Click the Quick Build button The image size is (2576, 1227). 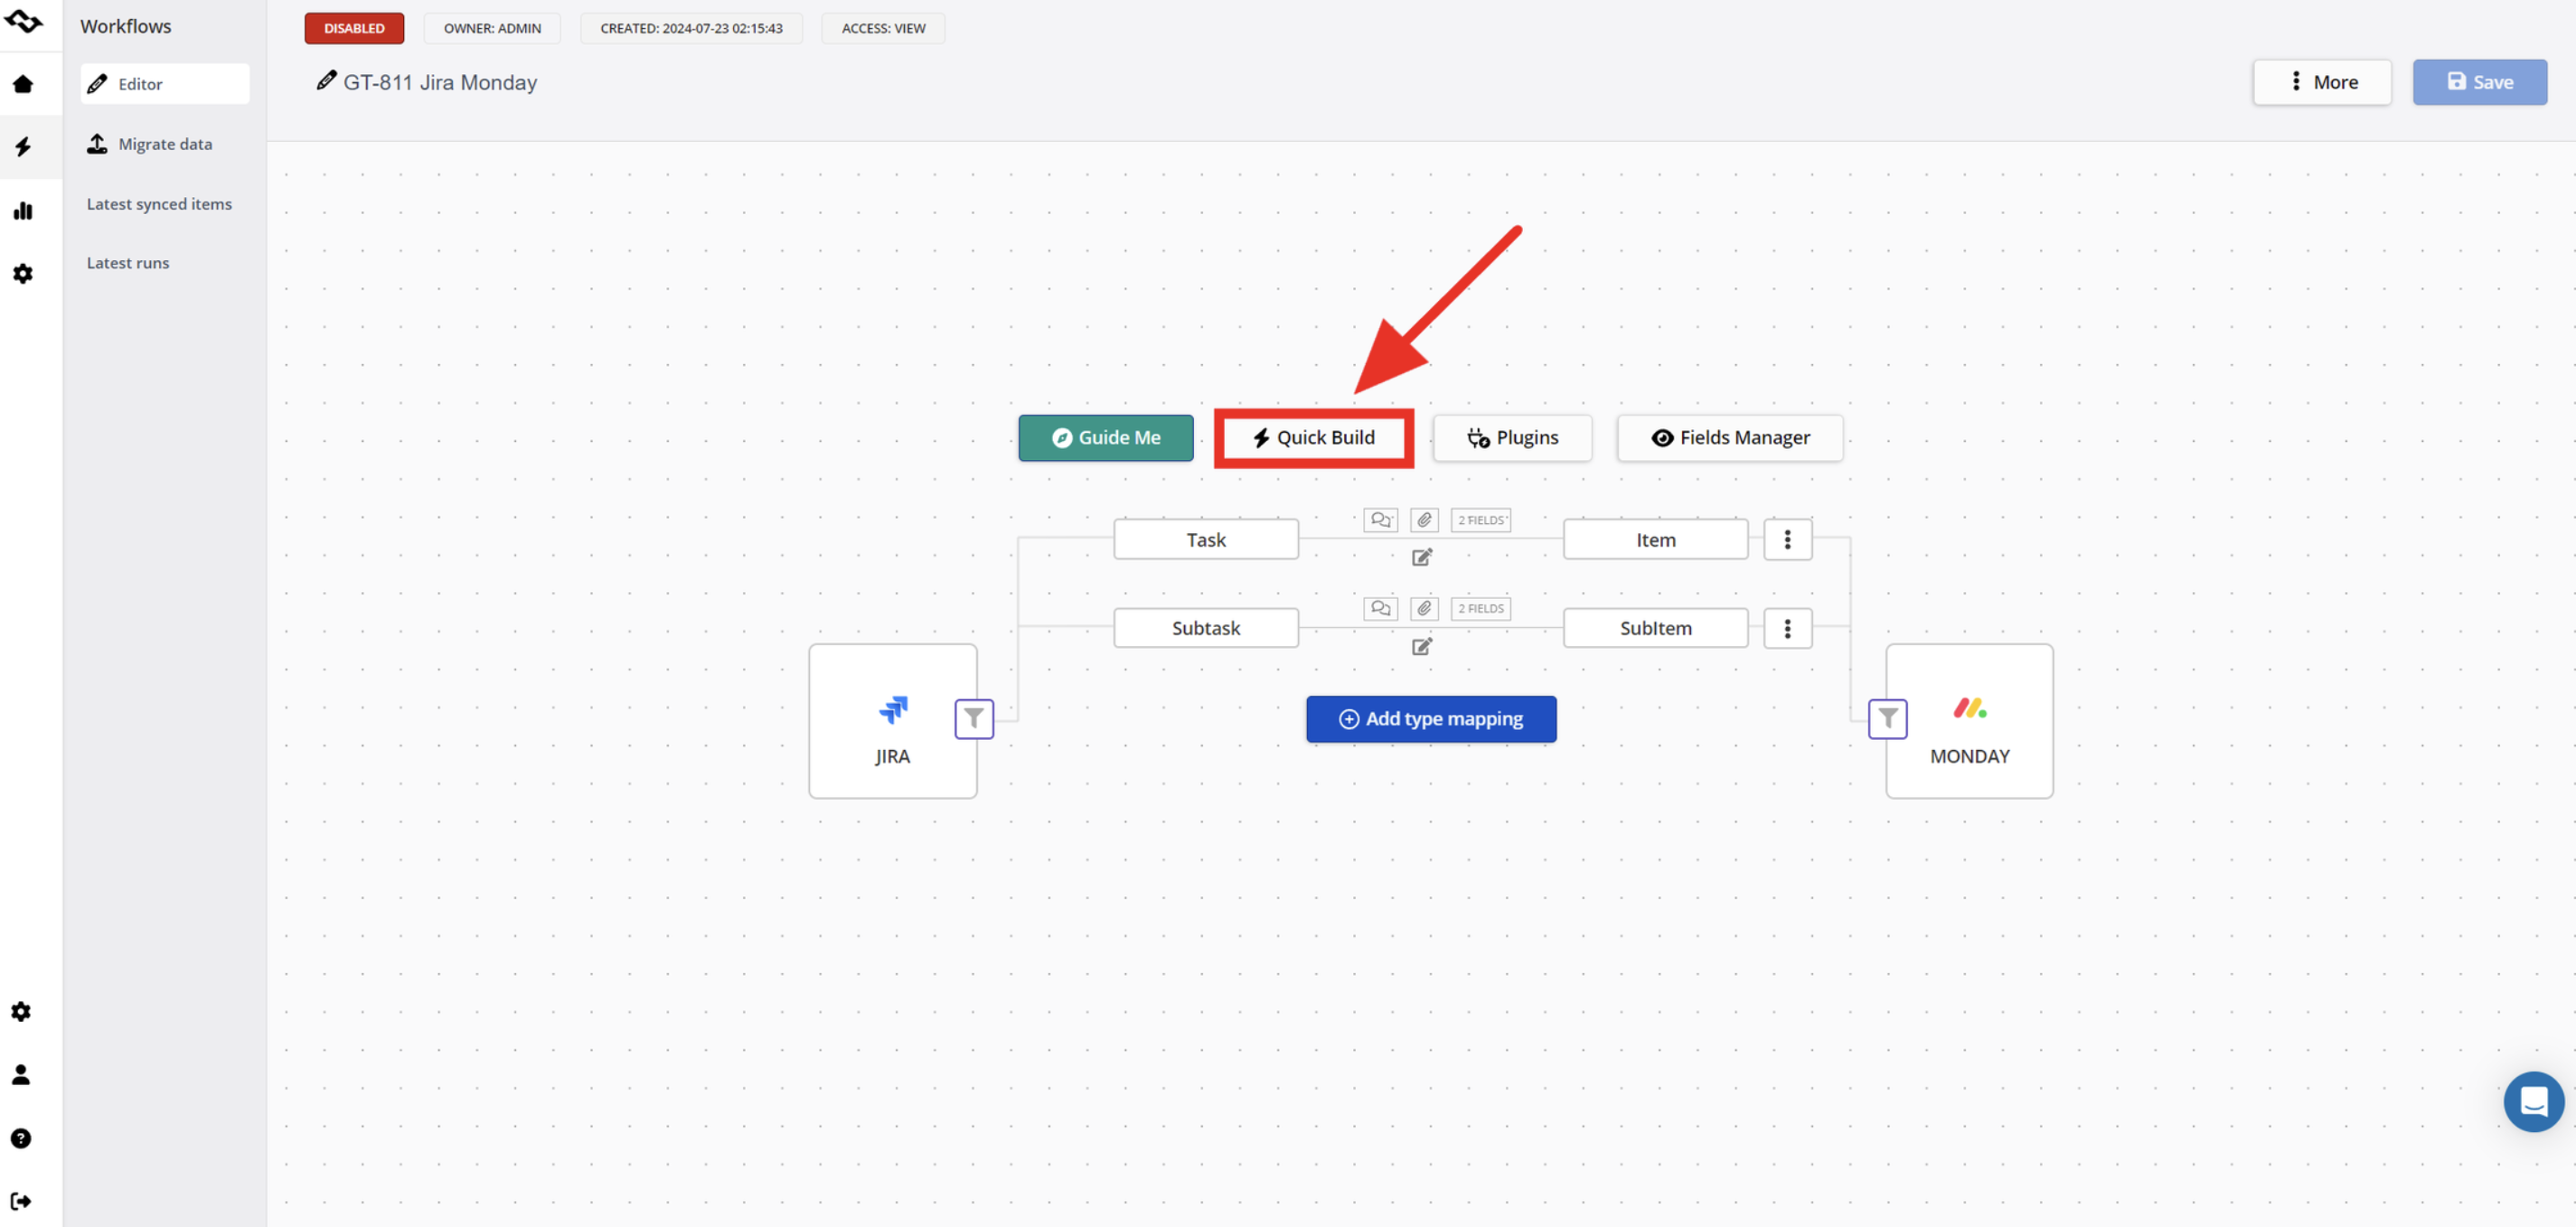pyautogui.click(x=1313, y=437)
